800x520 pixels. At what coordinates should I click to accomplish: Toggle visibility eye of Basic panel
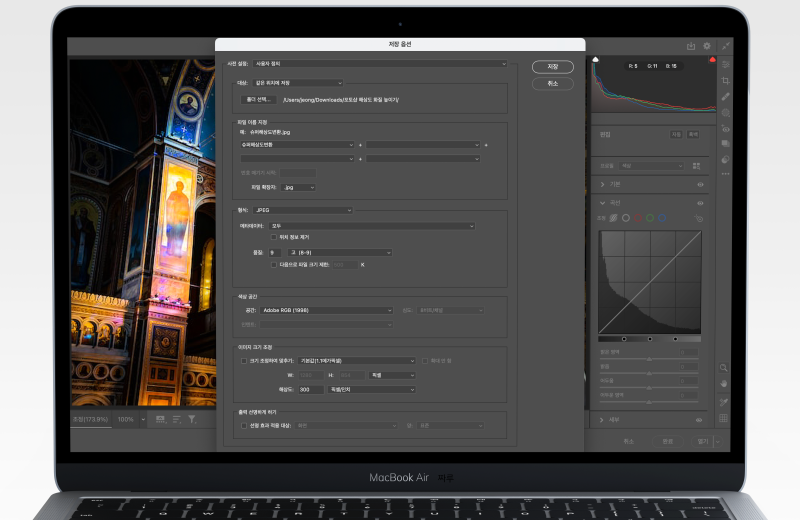(x=701, y=185)
